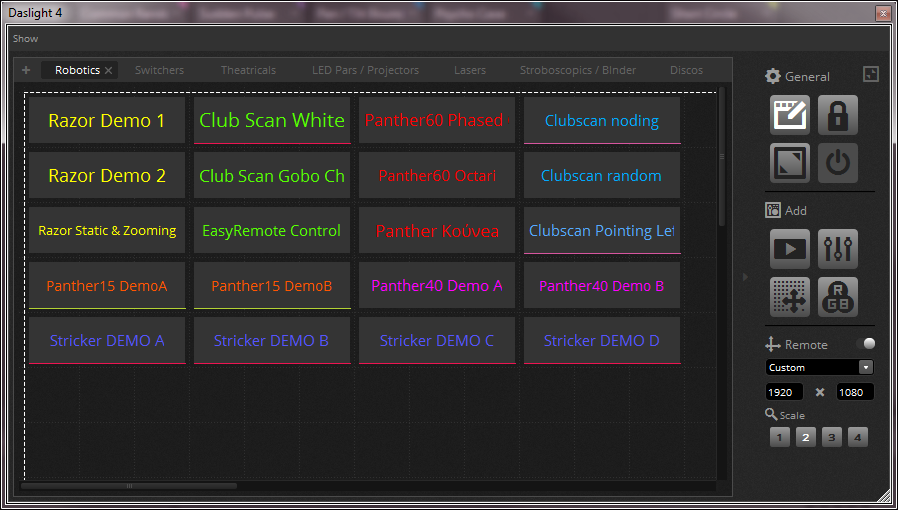Select the Robotics tab
Viewport: 898px width, 510px height.
pyautogui.click(x=77, y=70)
